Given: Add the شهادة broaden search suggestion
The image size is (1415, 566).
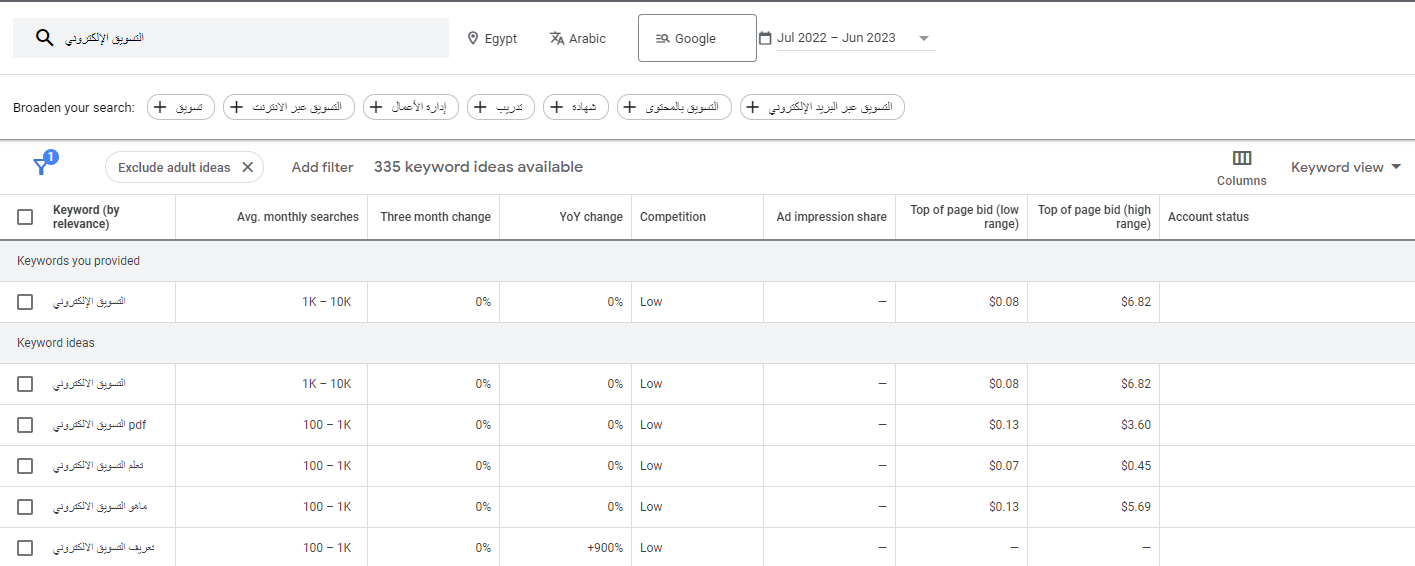Looking at the screenshot, I should (575, 107).
